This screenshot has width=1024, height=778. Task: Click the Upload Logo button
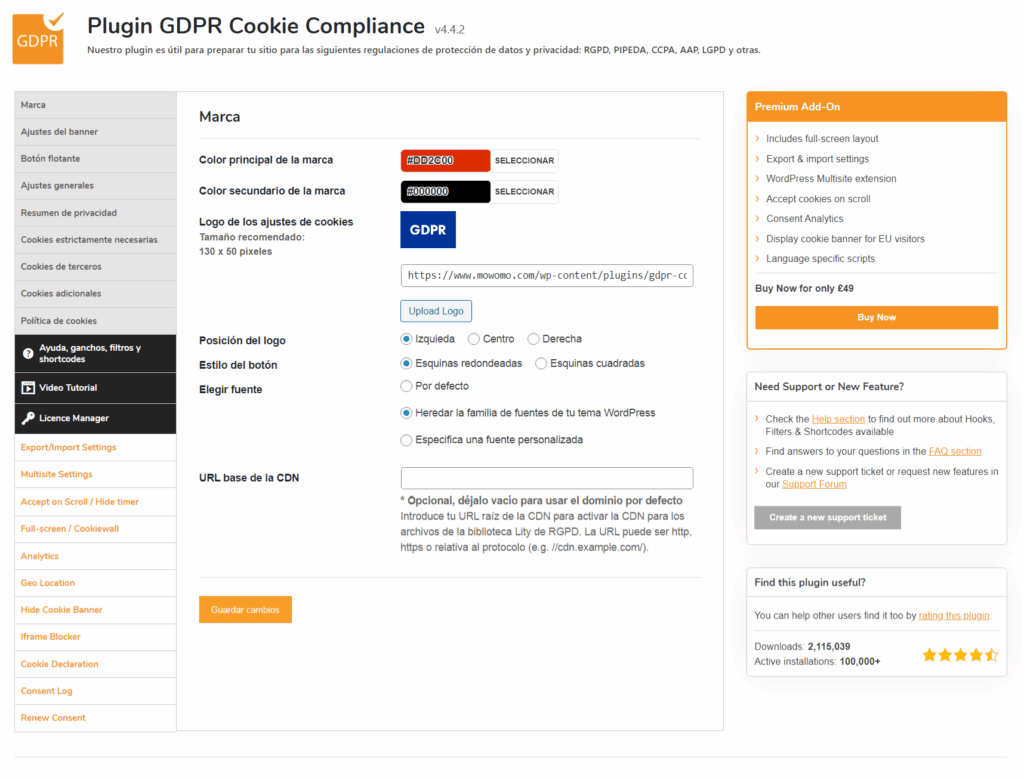click(x=436, y=311)
